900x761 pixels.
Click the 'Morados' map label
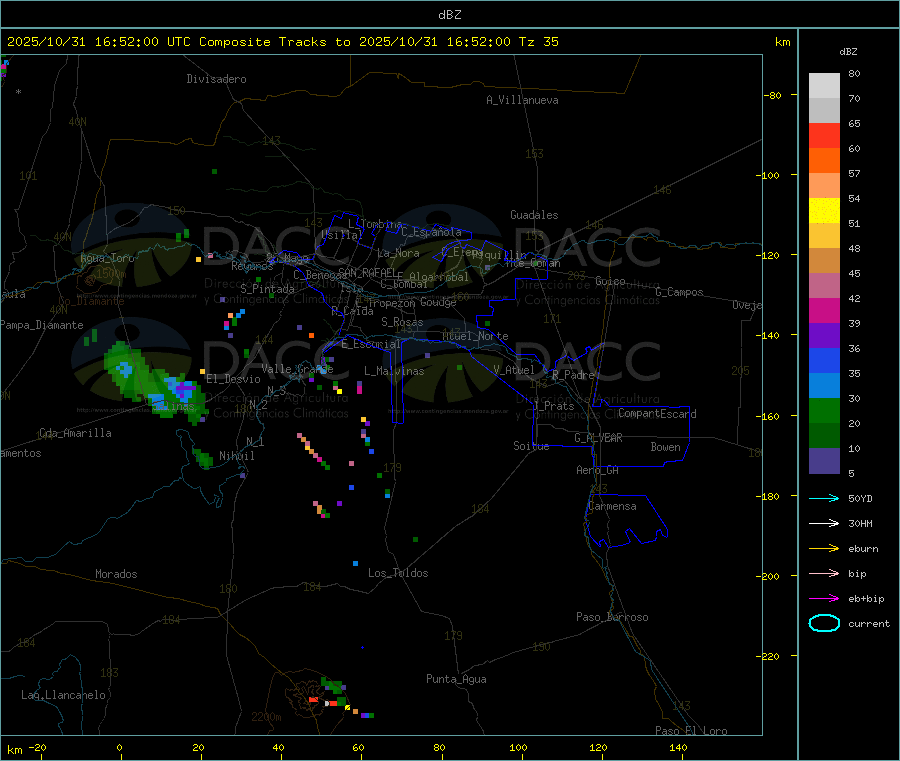coord(117,574)
